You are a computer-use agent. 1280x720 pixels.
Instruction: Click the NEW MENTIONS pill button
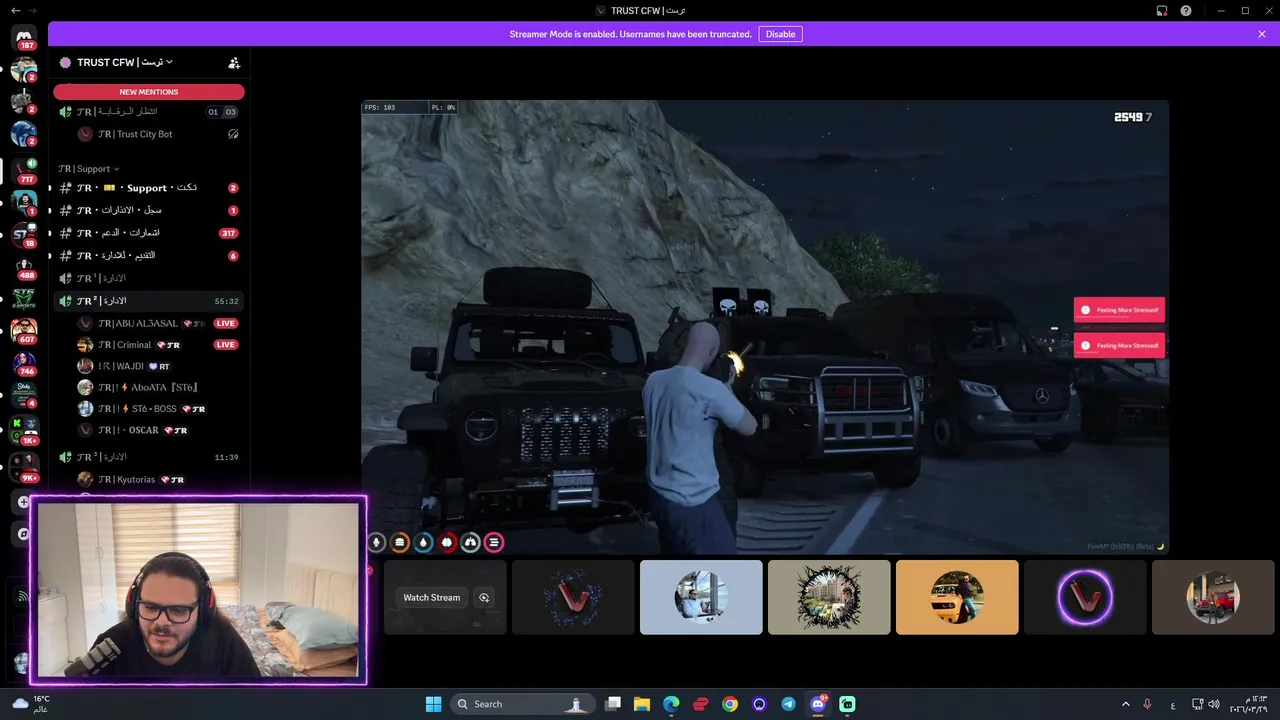click(x=148, y=92)
